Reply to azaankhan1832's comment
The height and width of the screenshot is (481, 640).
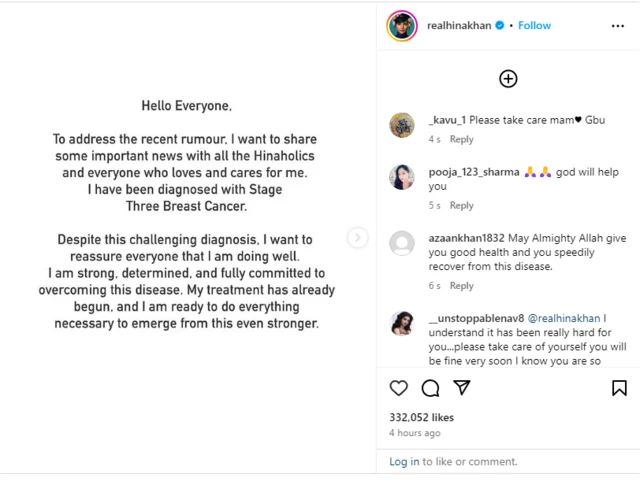461,286
